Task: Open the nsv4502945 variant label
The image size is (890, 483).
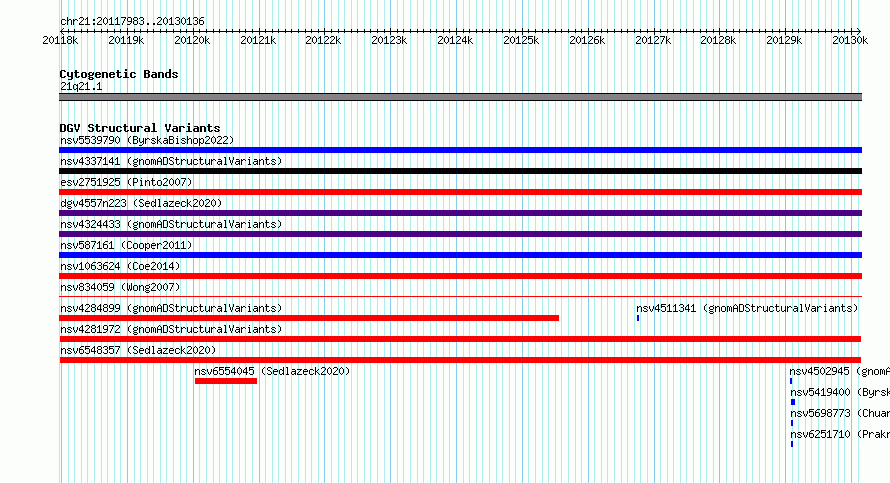Action: 839,371
